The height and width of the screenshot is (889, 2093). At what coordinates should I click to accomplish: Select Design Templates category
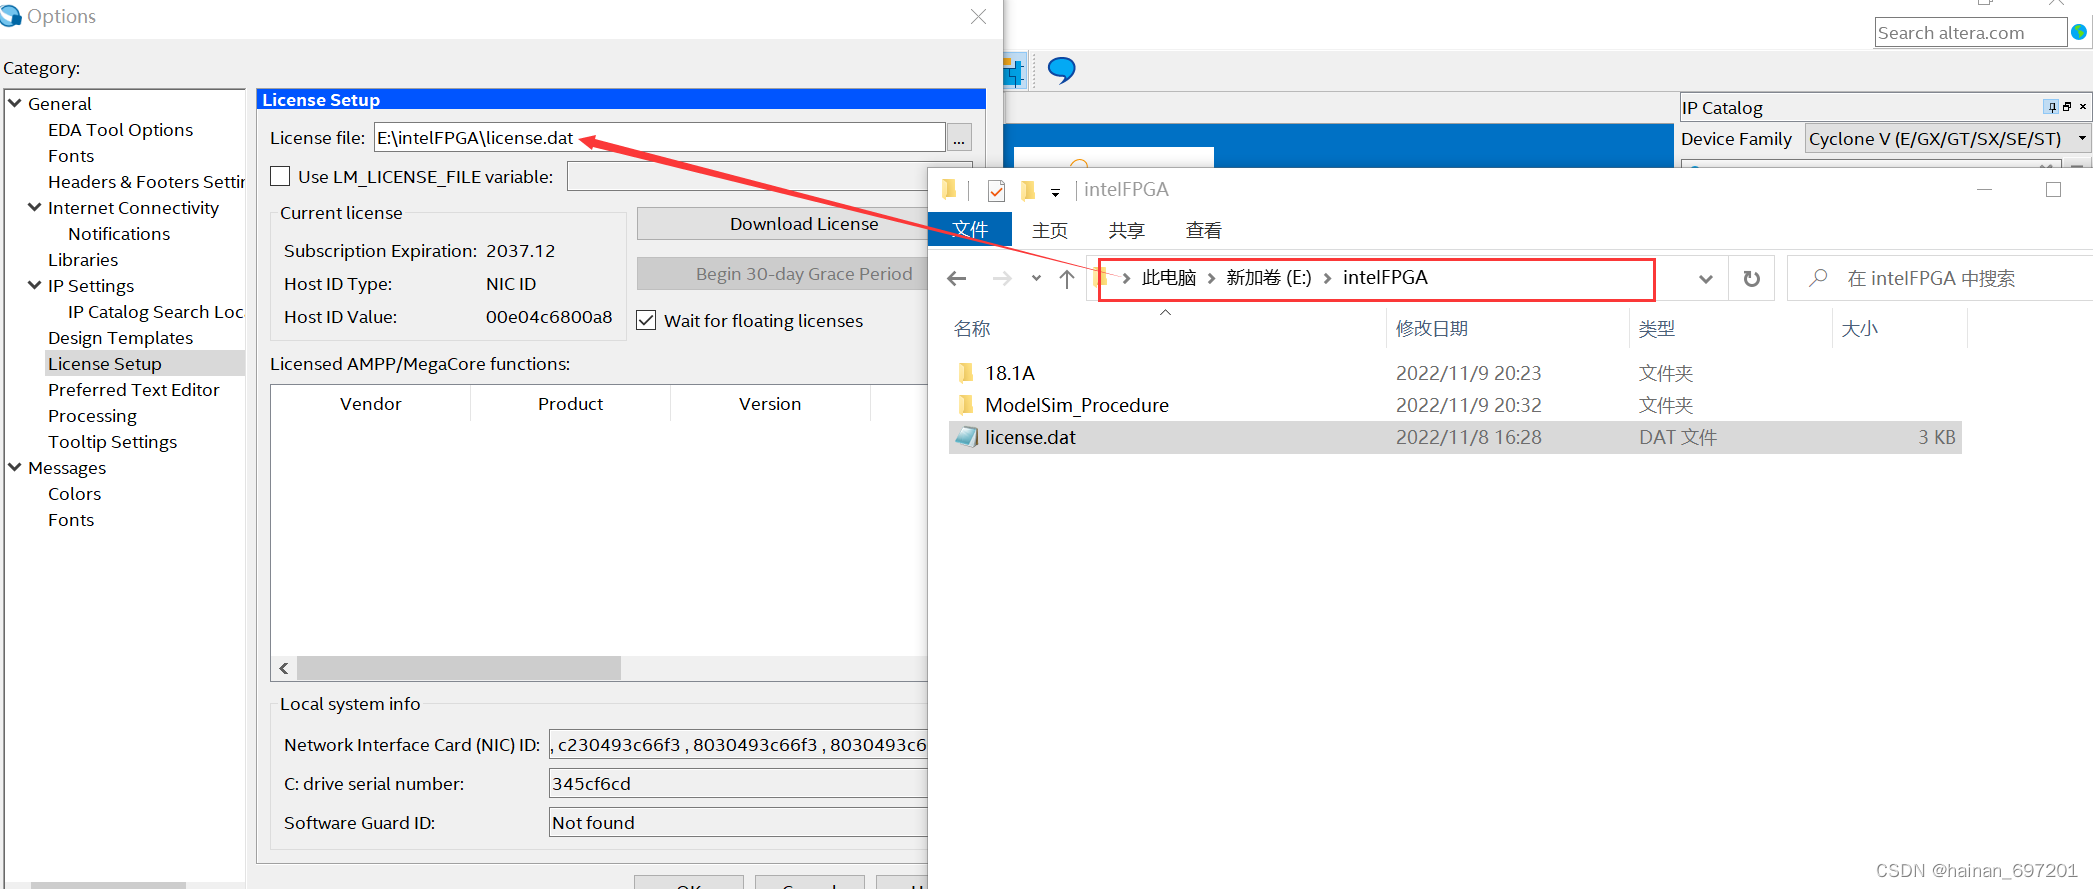coord(121,338)
